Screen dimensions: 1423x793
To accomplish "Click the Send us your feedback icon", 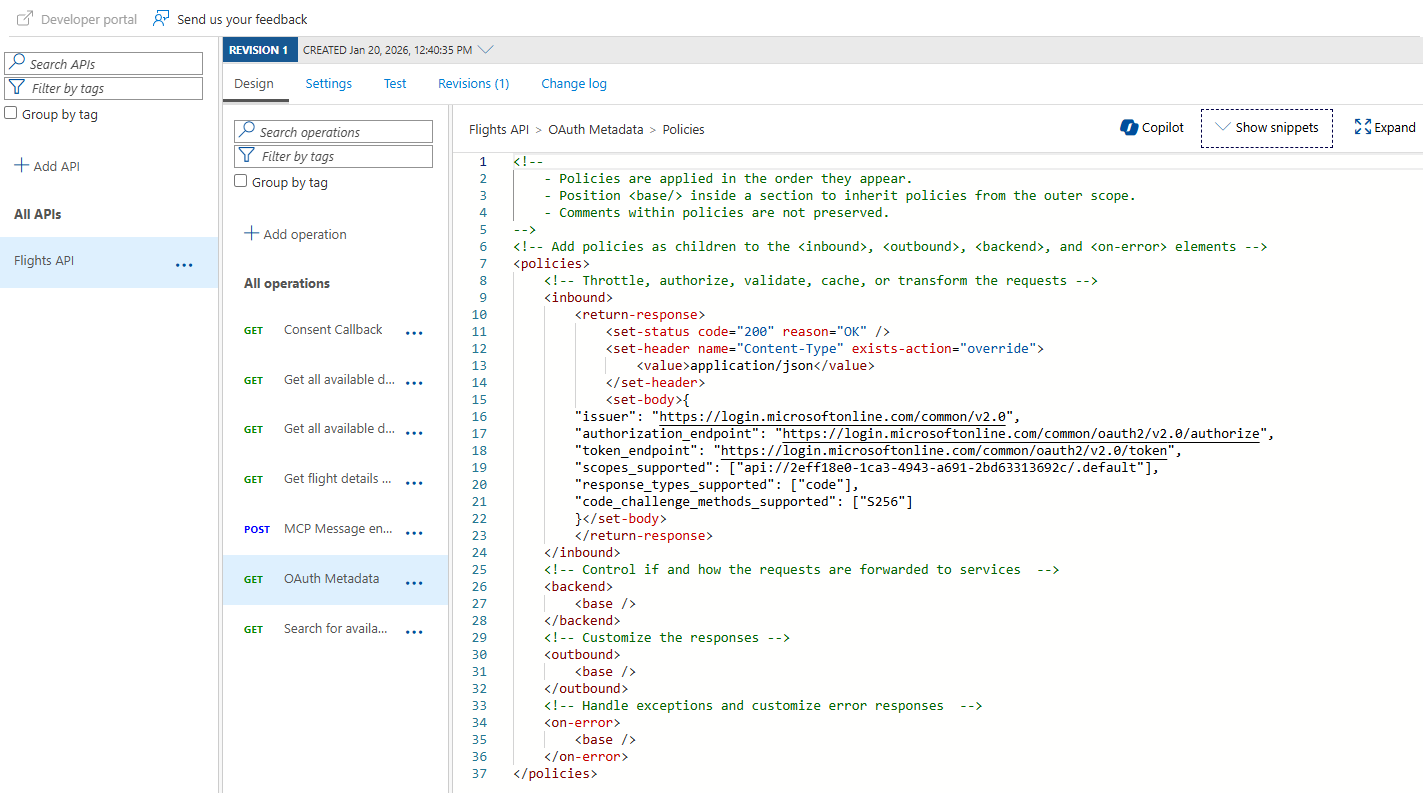I will [160, 18].
